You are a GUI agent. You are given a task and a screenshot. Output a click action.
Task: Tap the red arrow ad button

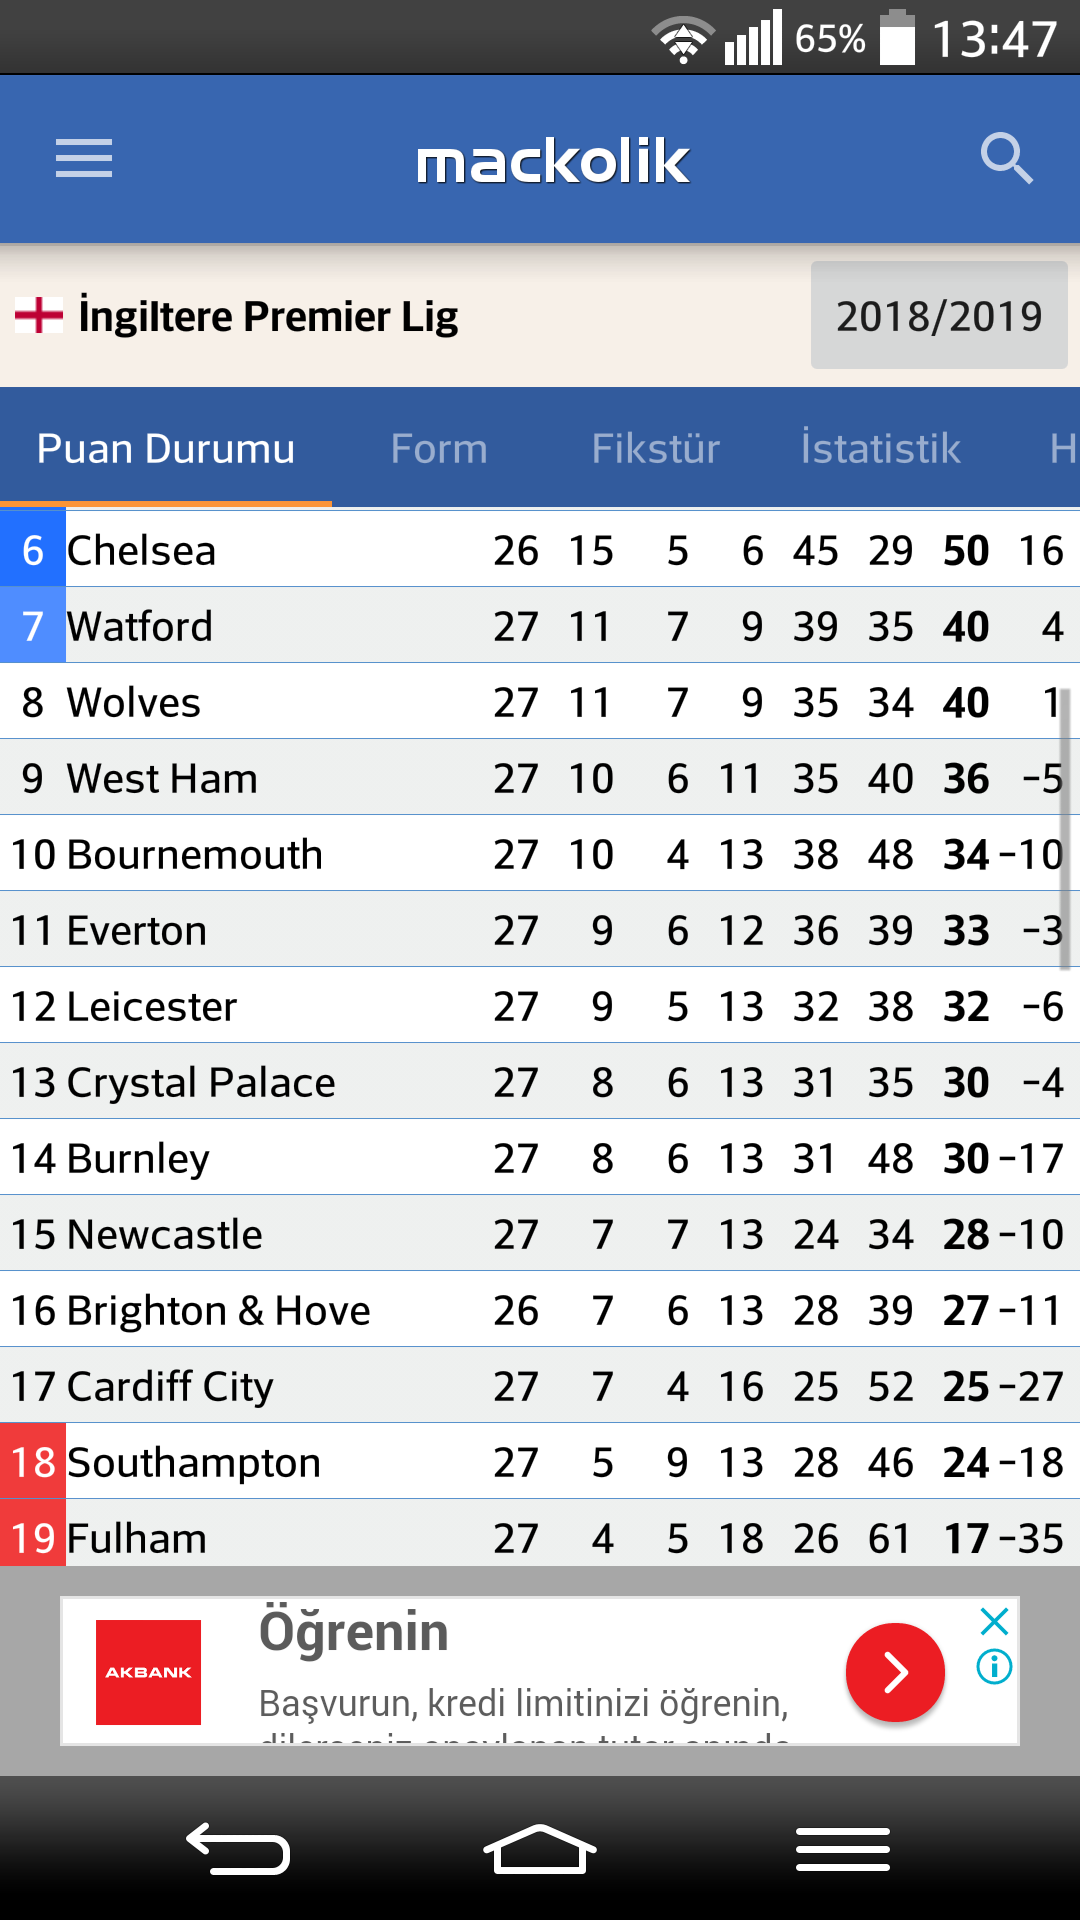point(895,1672)
